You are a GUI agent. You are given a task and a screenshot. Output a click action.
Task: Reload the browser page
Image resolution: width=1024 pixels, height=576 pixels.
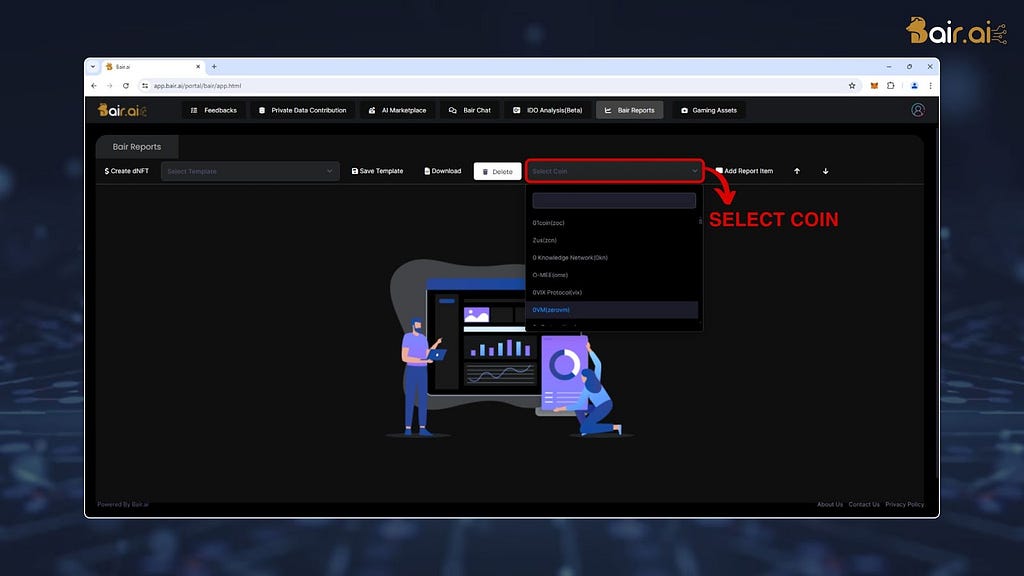pyautogui.click(x=125, y=86)
